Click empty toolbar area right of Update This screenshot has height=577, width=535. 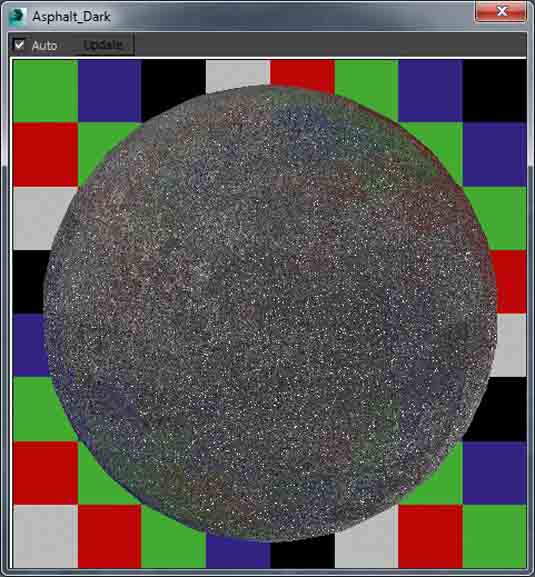pyautogui.click(x=330, y=45)
